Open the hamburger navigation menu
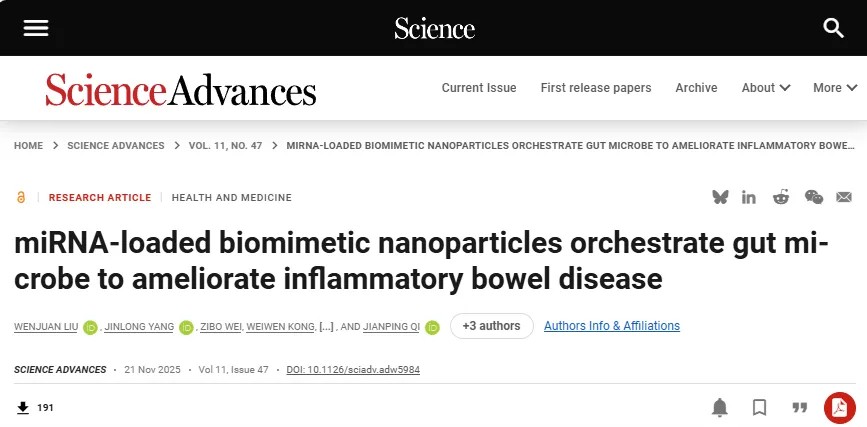The height and width of the screenshot is (427, 867). [x=36, y=28]
